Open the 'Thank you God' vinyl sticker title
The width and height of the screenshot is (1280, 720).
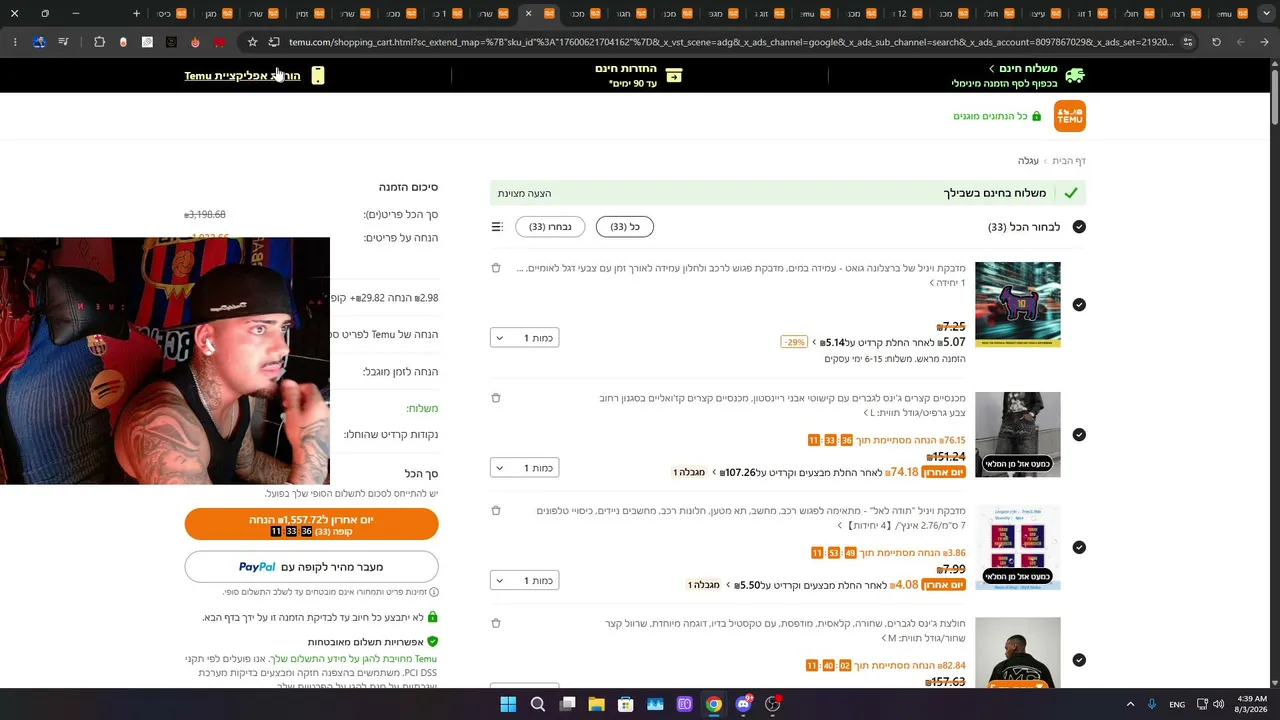click(x=751, y=518)
